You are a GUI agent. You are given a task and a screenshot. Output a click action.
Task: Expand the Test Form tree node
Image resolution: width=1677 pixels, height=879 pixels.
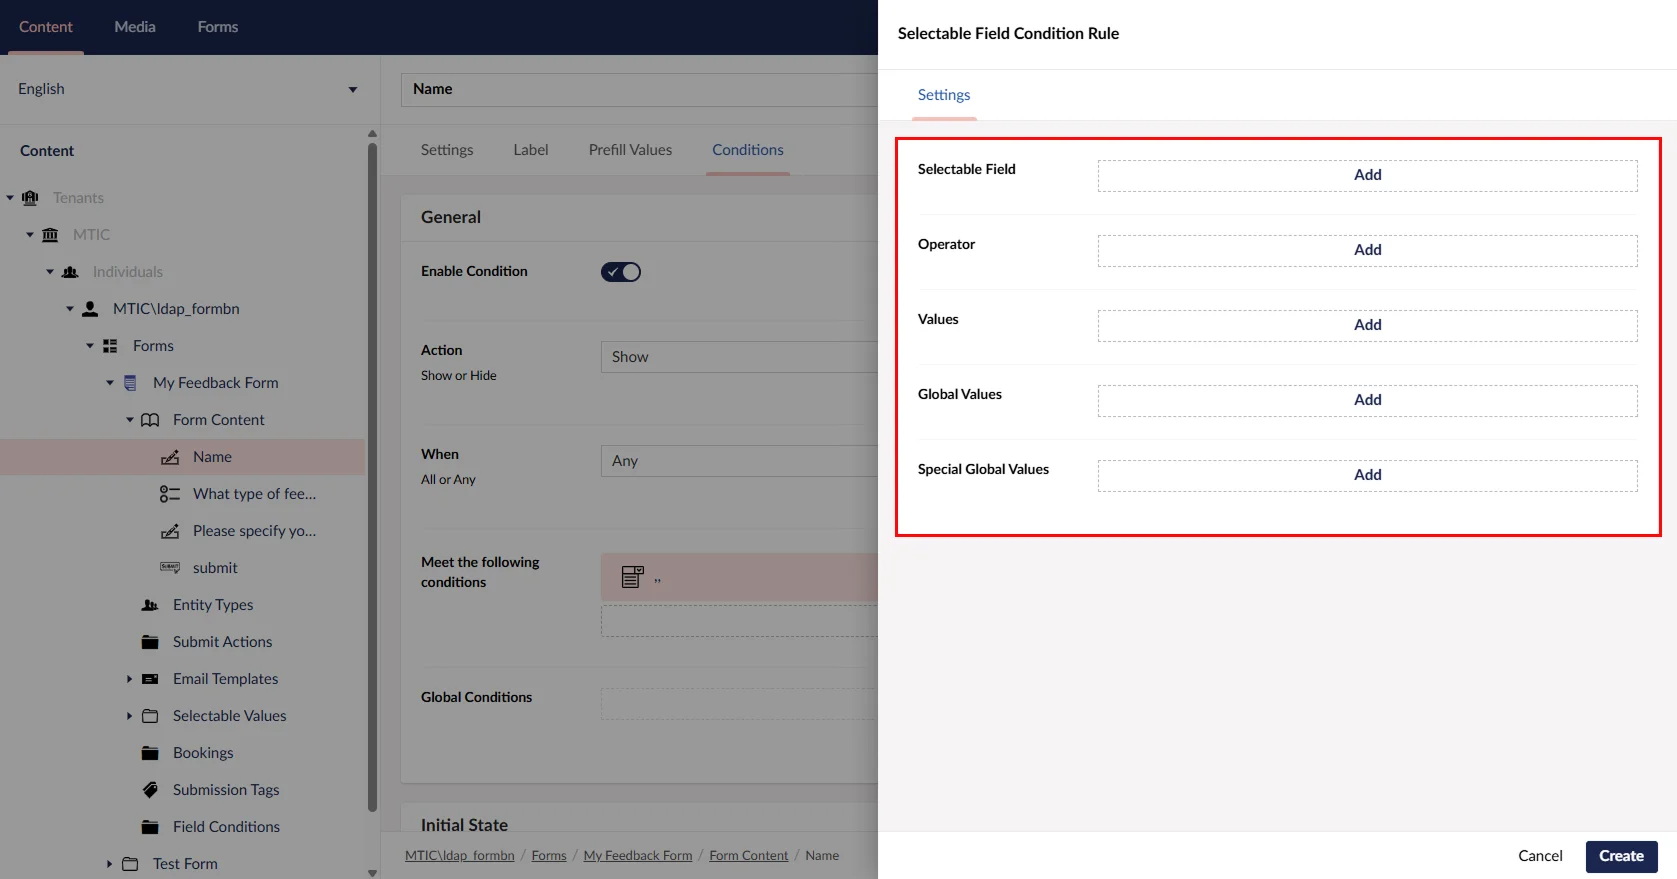pyautogui.click(x=109, y=864)
